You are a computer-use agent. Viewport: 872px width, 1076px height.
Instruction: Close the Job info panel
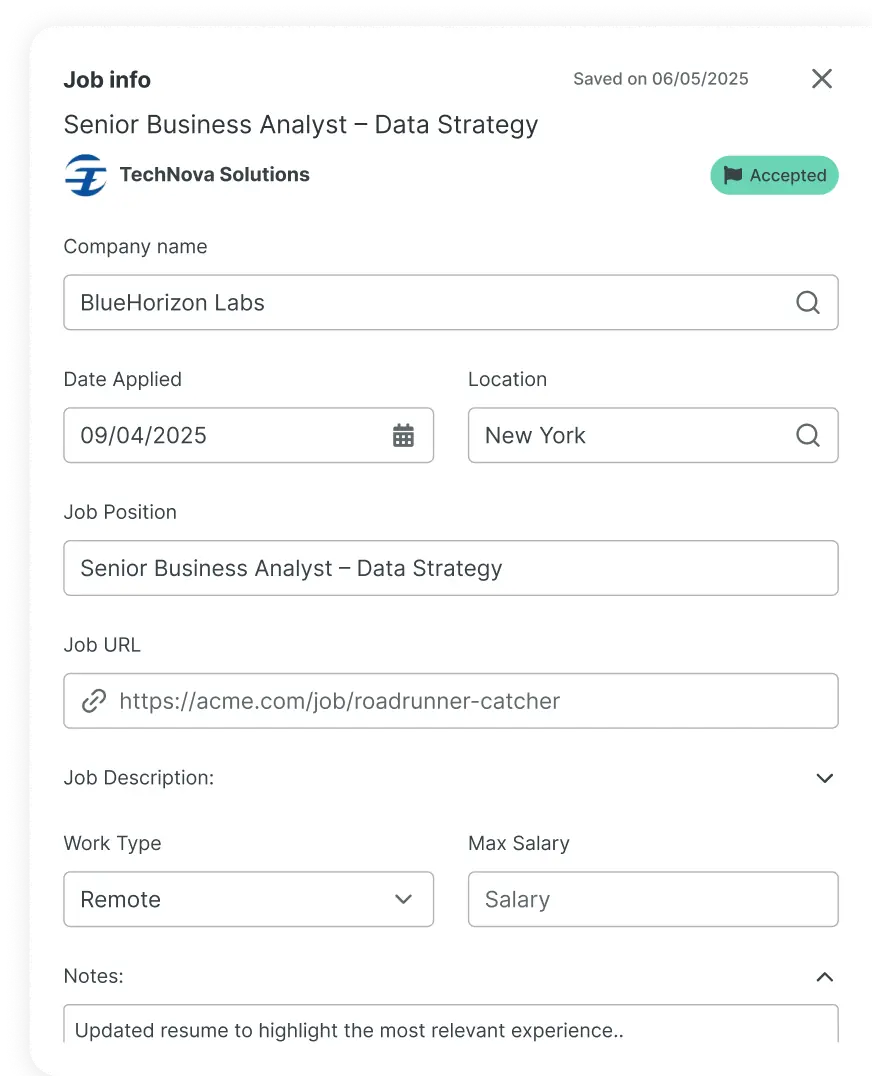[x=822, y=79]
